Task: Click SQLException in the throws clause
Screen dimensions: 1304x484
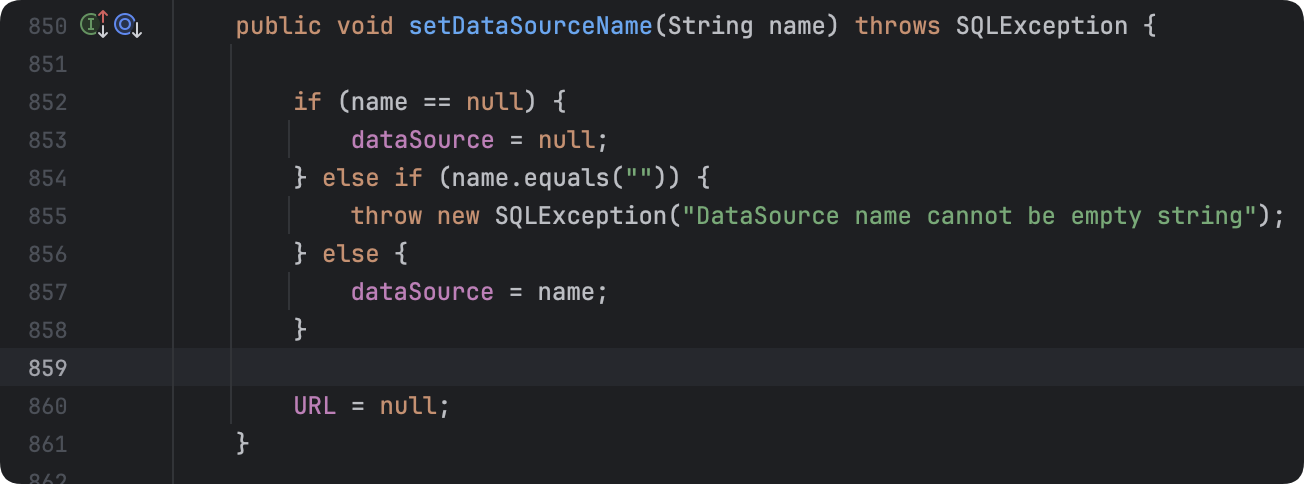Action: coord(1041,25)
